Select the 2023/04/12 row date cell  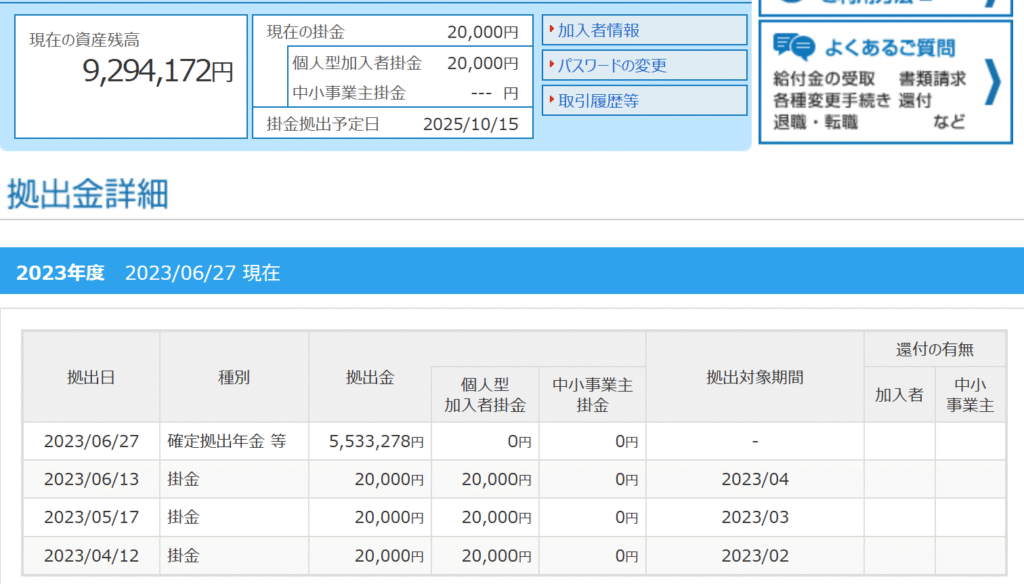[x=91, y=556]
